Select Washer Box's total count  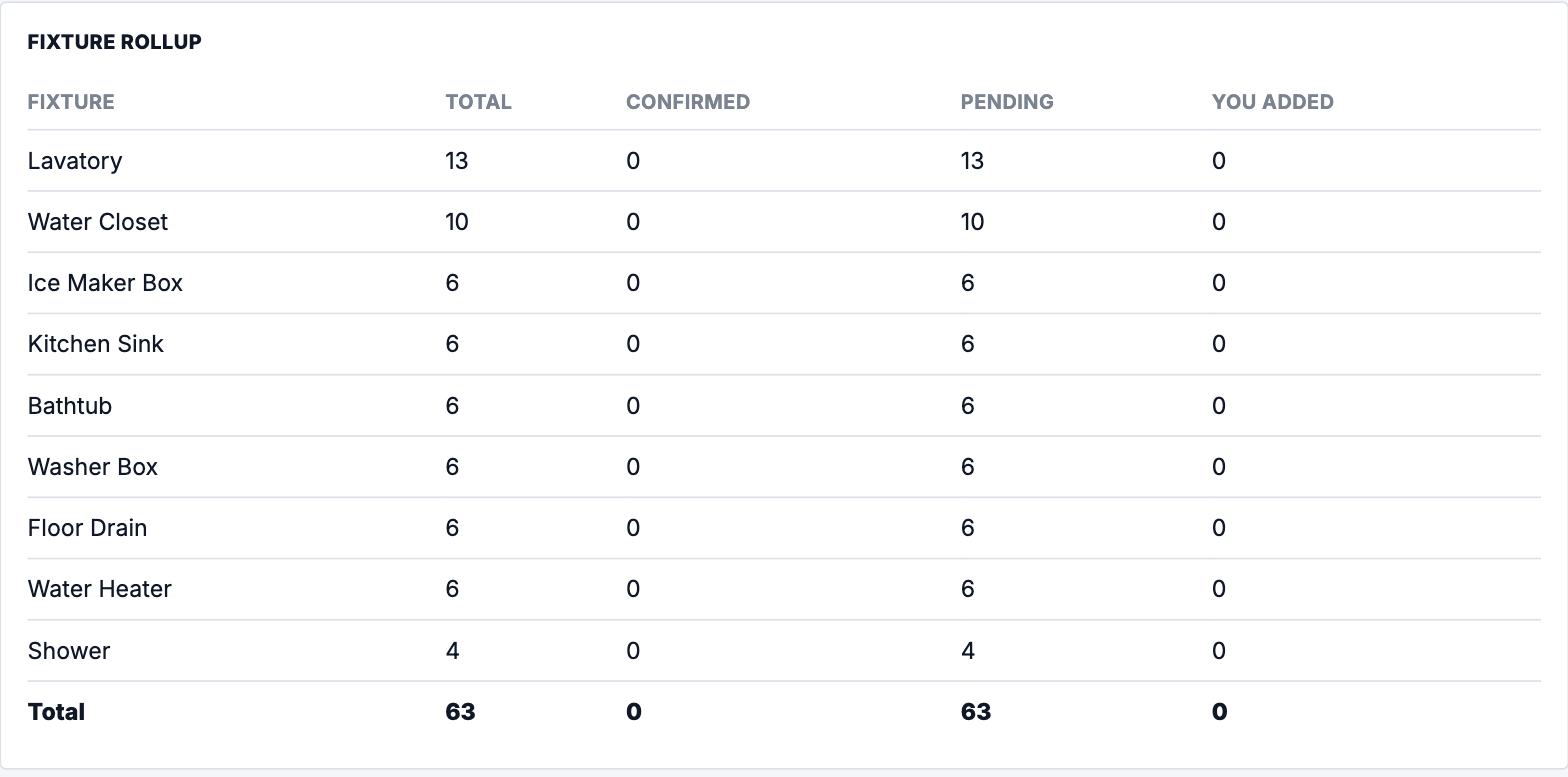(x=452, y=467)
